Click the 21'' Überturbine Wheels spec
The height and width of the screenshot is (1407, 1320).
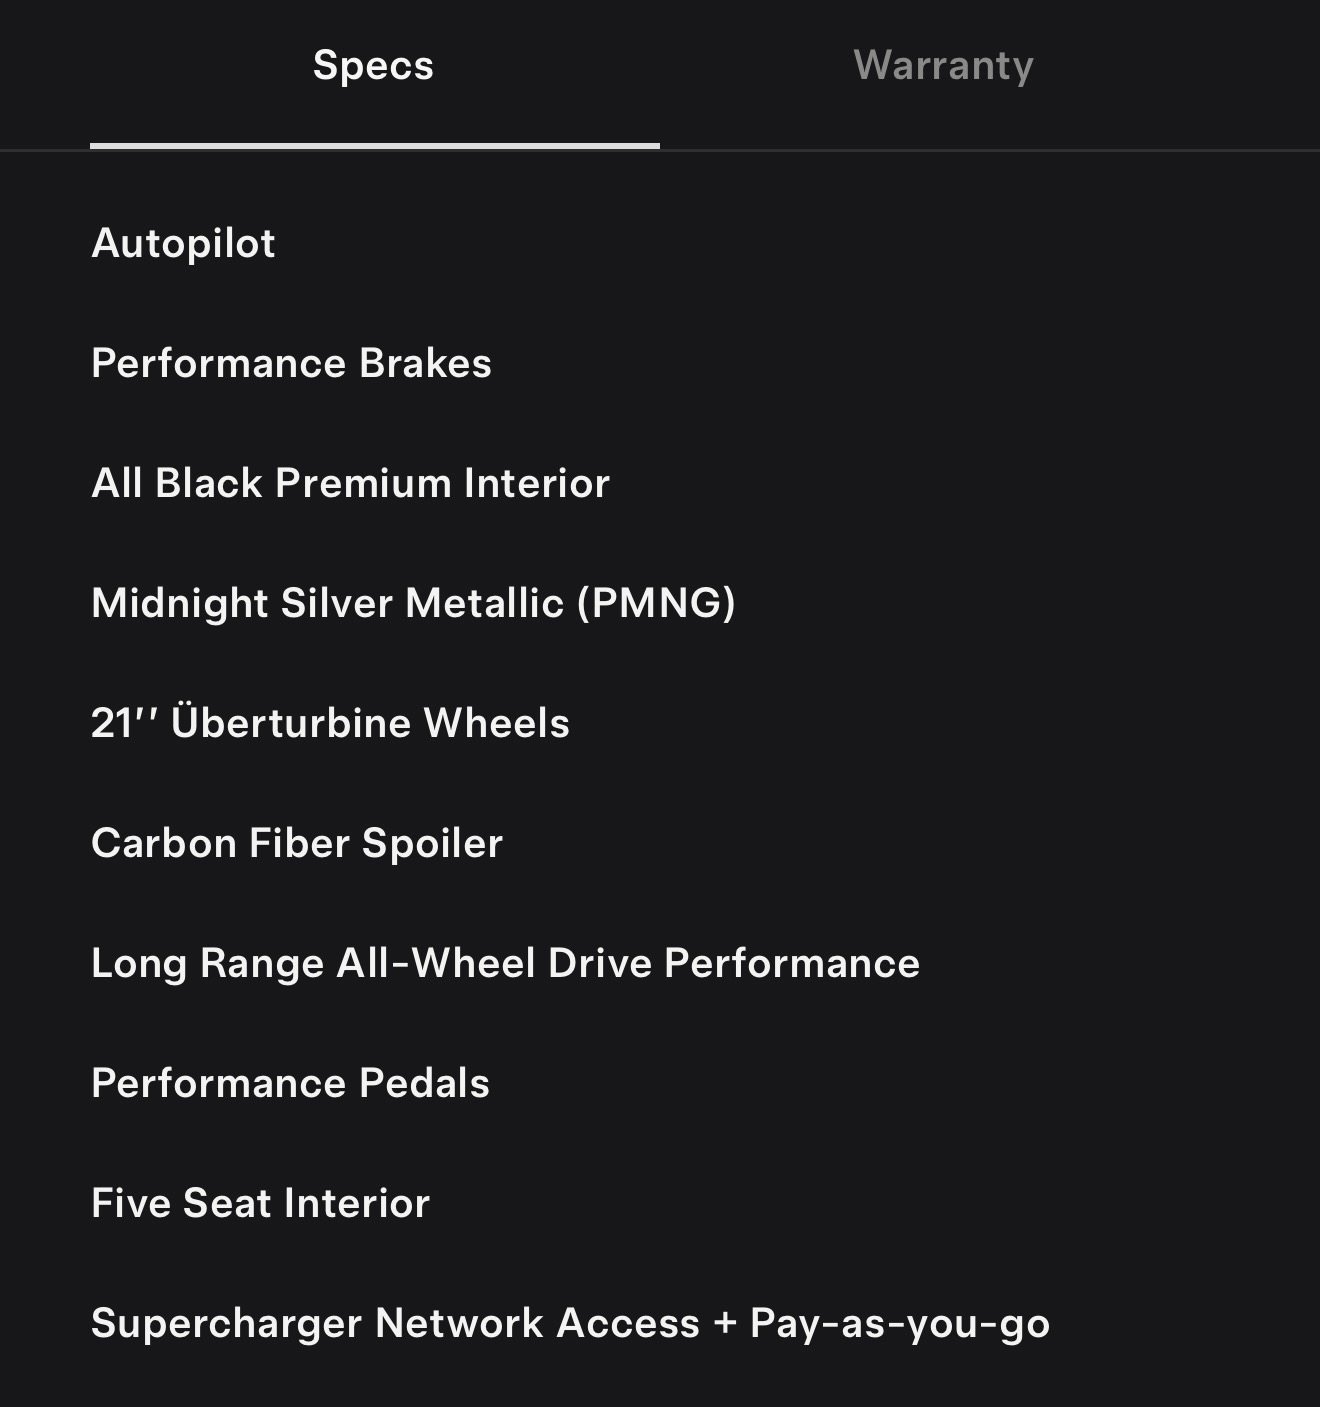click(330, 722)
